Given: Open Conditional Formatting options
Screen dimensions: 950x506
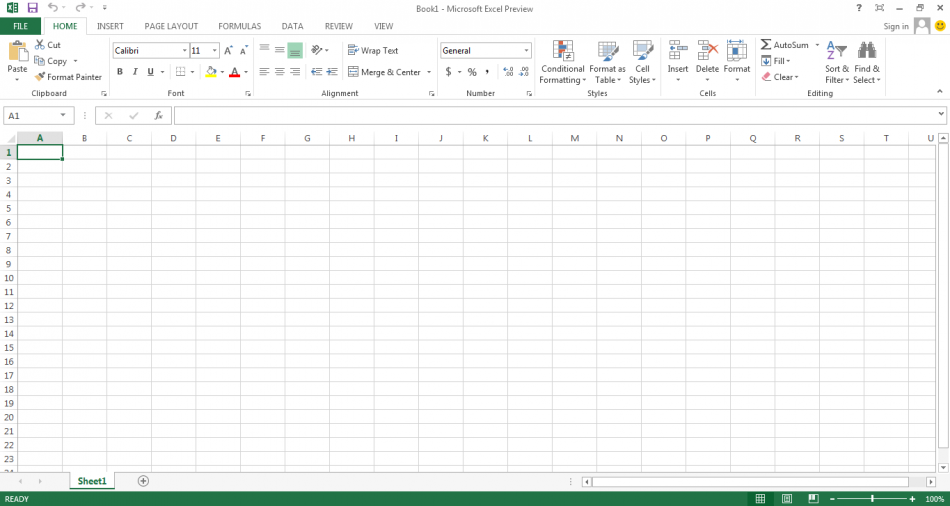Looking at the screenshot, I should (x=563, y=62).
